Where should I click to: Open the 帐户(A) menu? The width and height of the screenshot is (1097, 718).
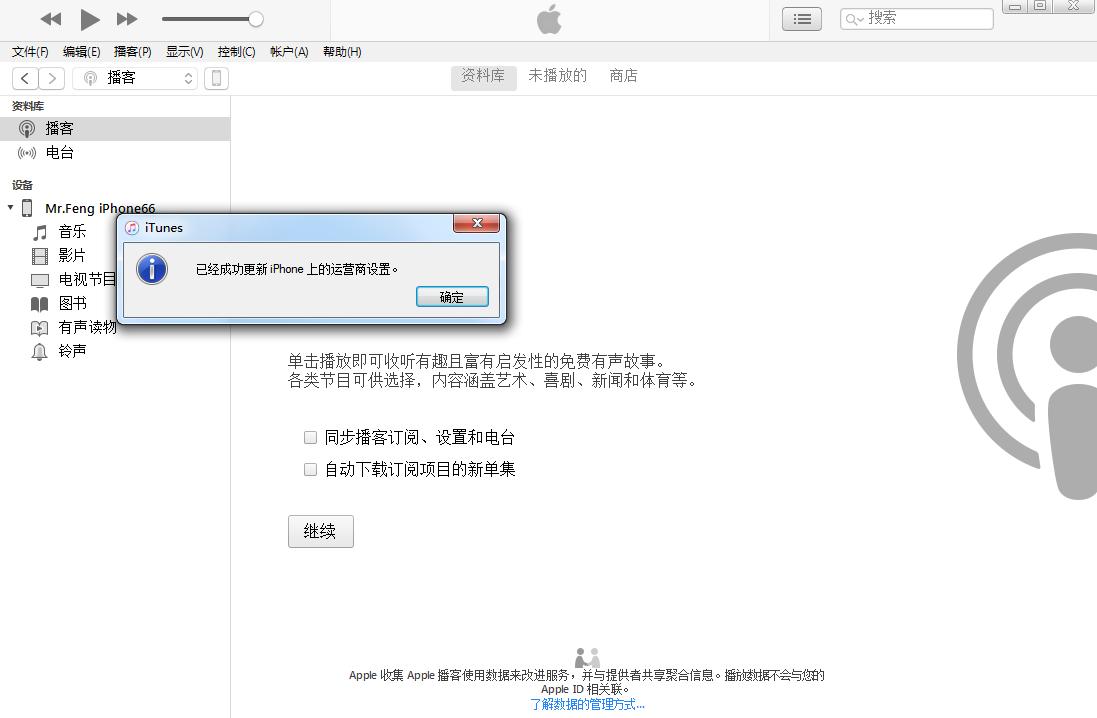pyautogui.click(x=289, y=52)
